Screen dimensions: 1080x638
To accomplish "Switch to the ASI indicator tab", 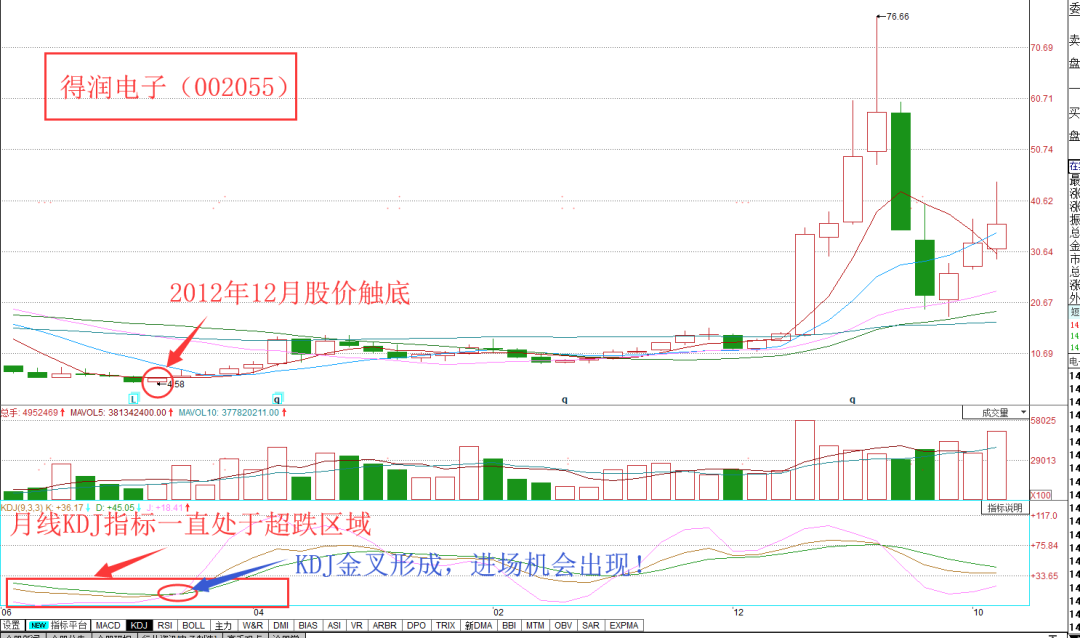I will tap(334, 626).
